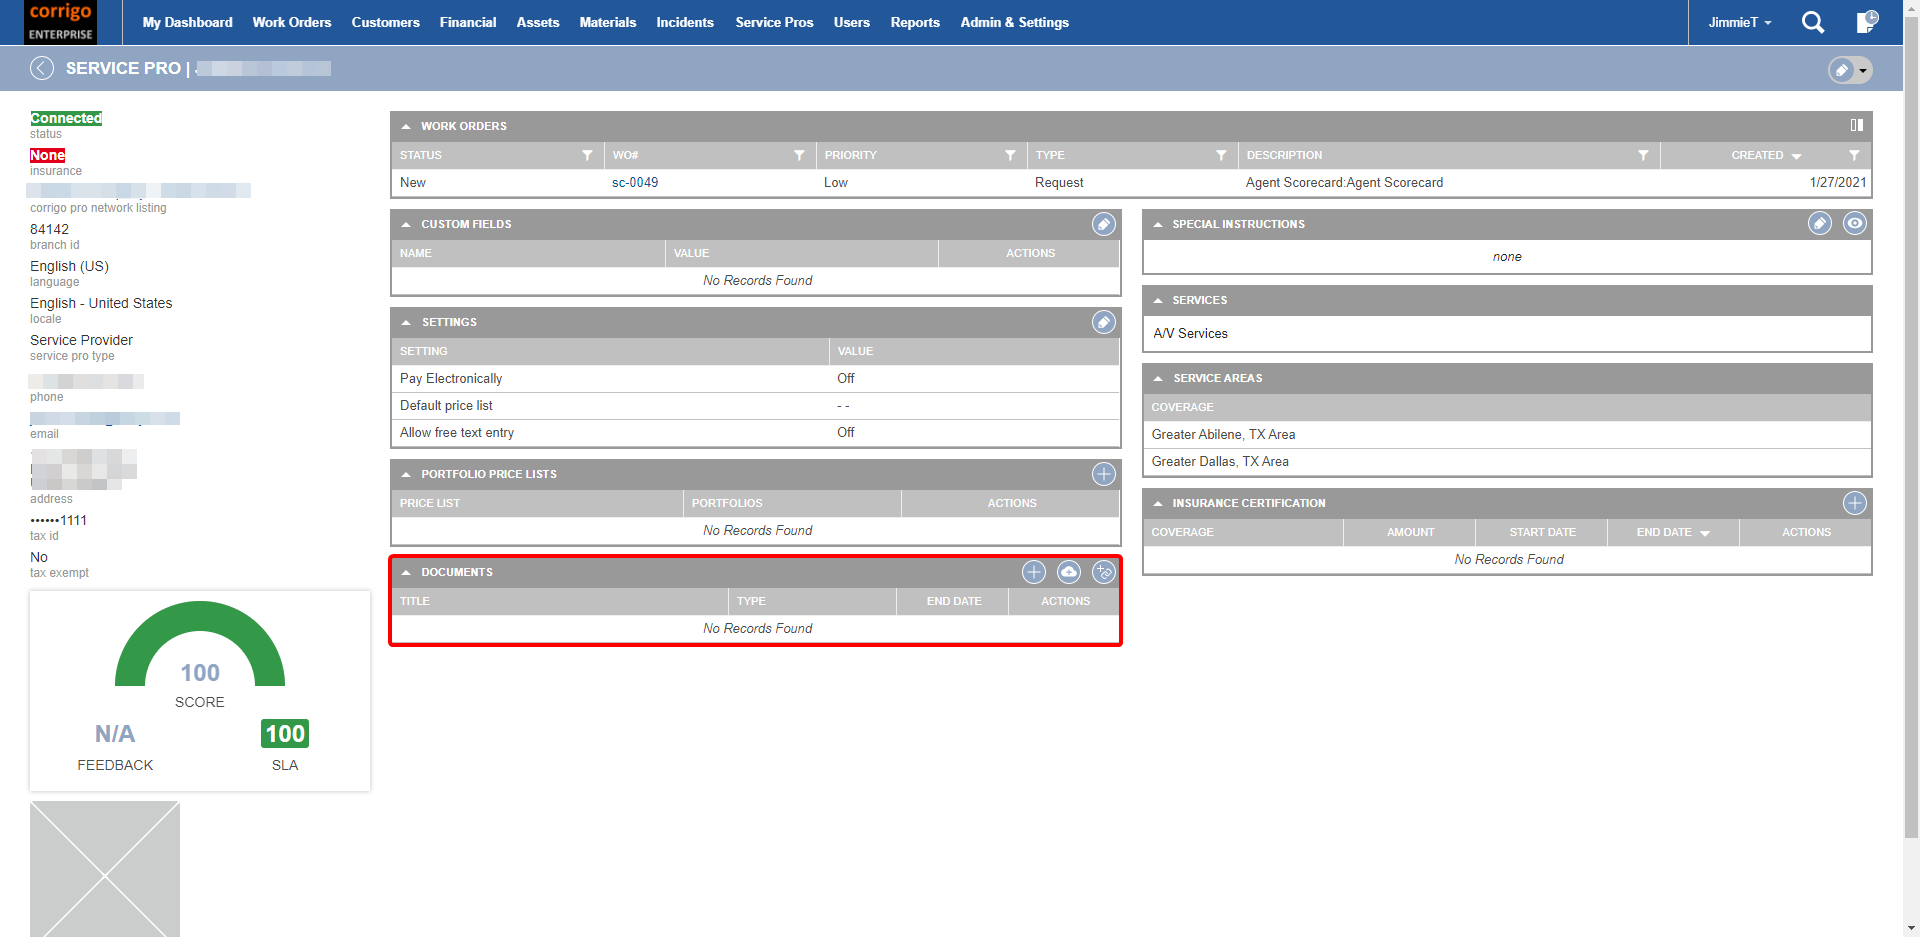Collapse the Services panel
The width and height of the screenshot is (1920, 937).
click(x=1158, y=300)
